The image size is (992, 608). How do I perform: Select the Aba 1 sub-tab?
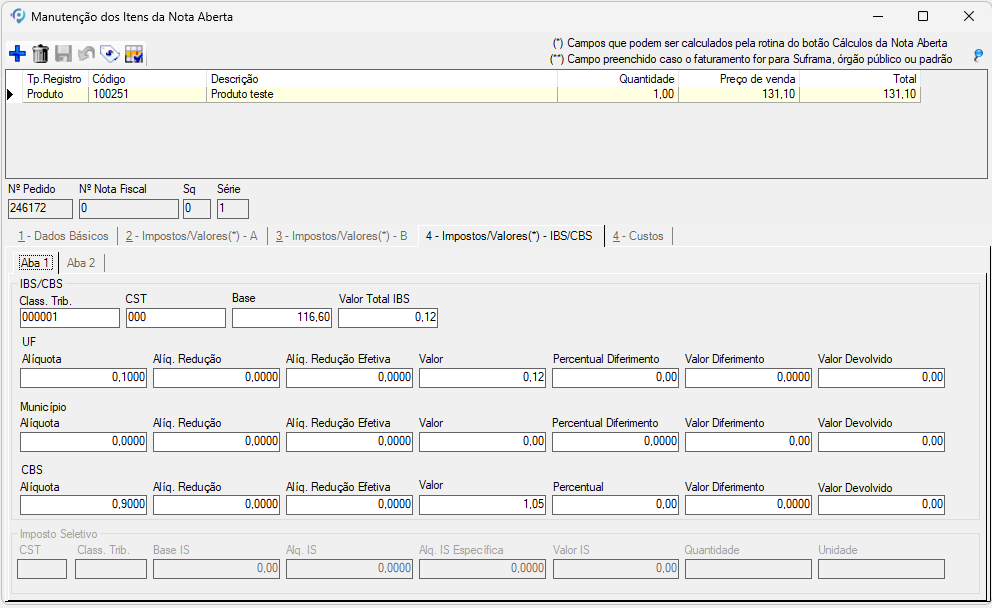[35, 262]
